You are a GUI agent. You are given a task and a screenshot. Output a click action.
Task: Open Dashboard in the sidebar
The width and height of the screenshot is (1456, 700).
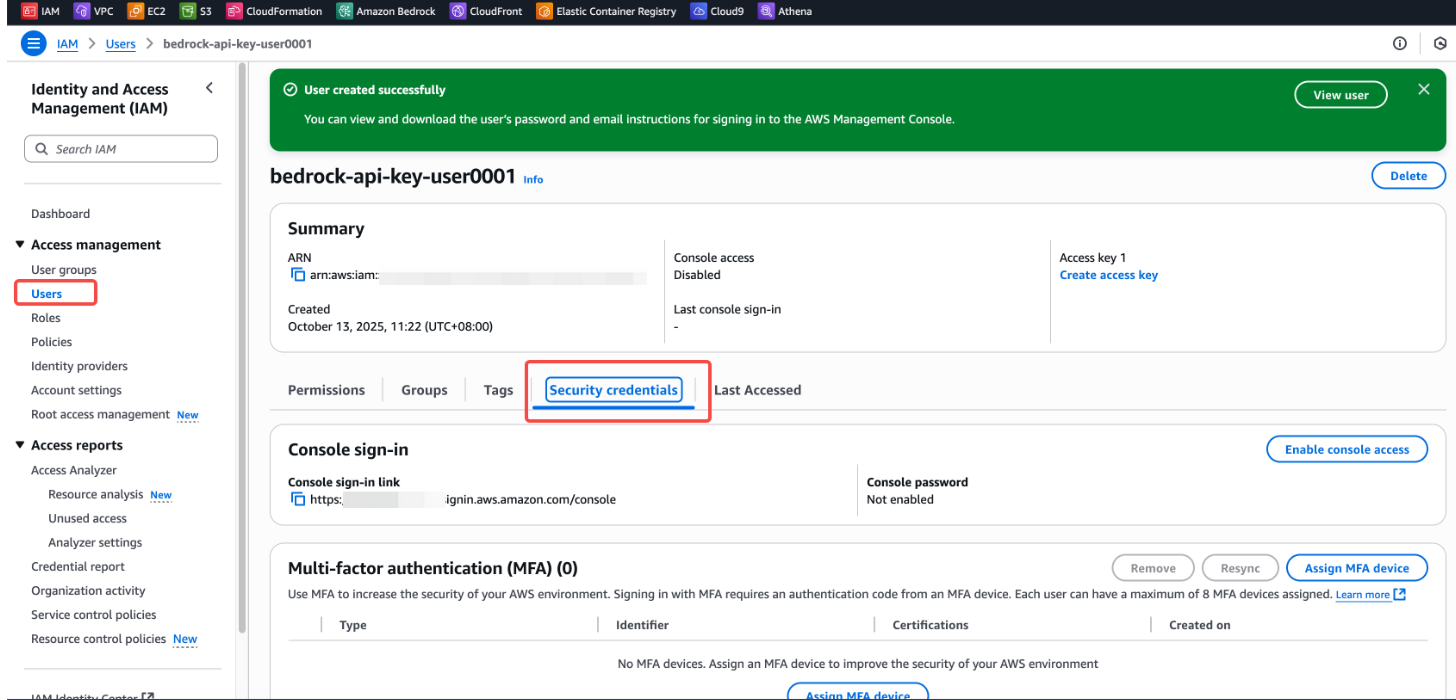pyautogui.click(x=60, y=214)
